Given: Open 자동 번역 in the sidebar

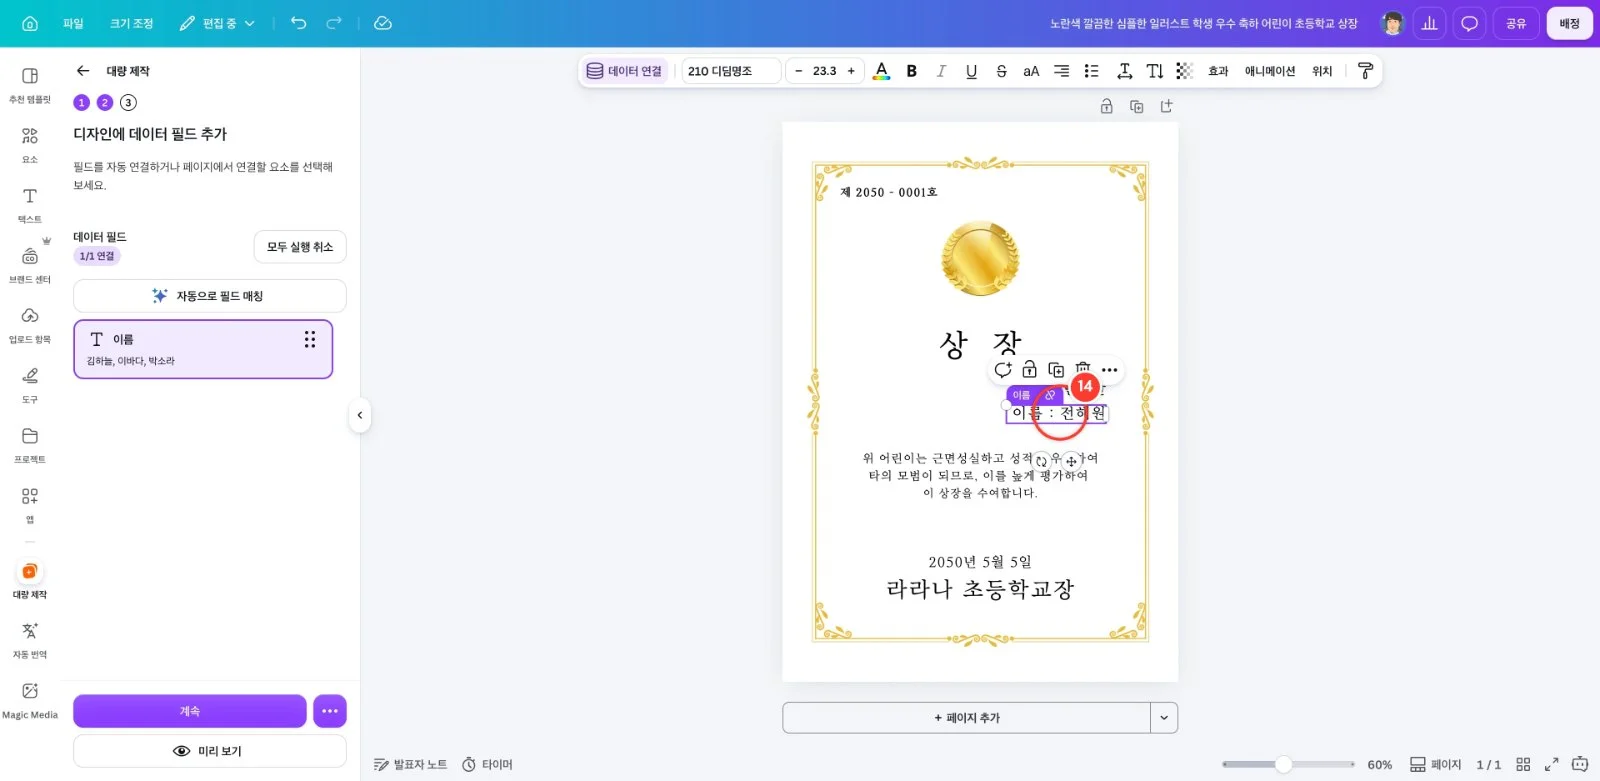Looking at the screenshot, I should (x=30, y=639).
